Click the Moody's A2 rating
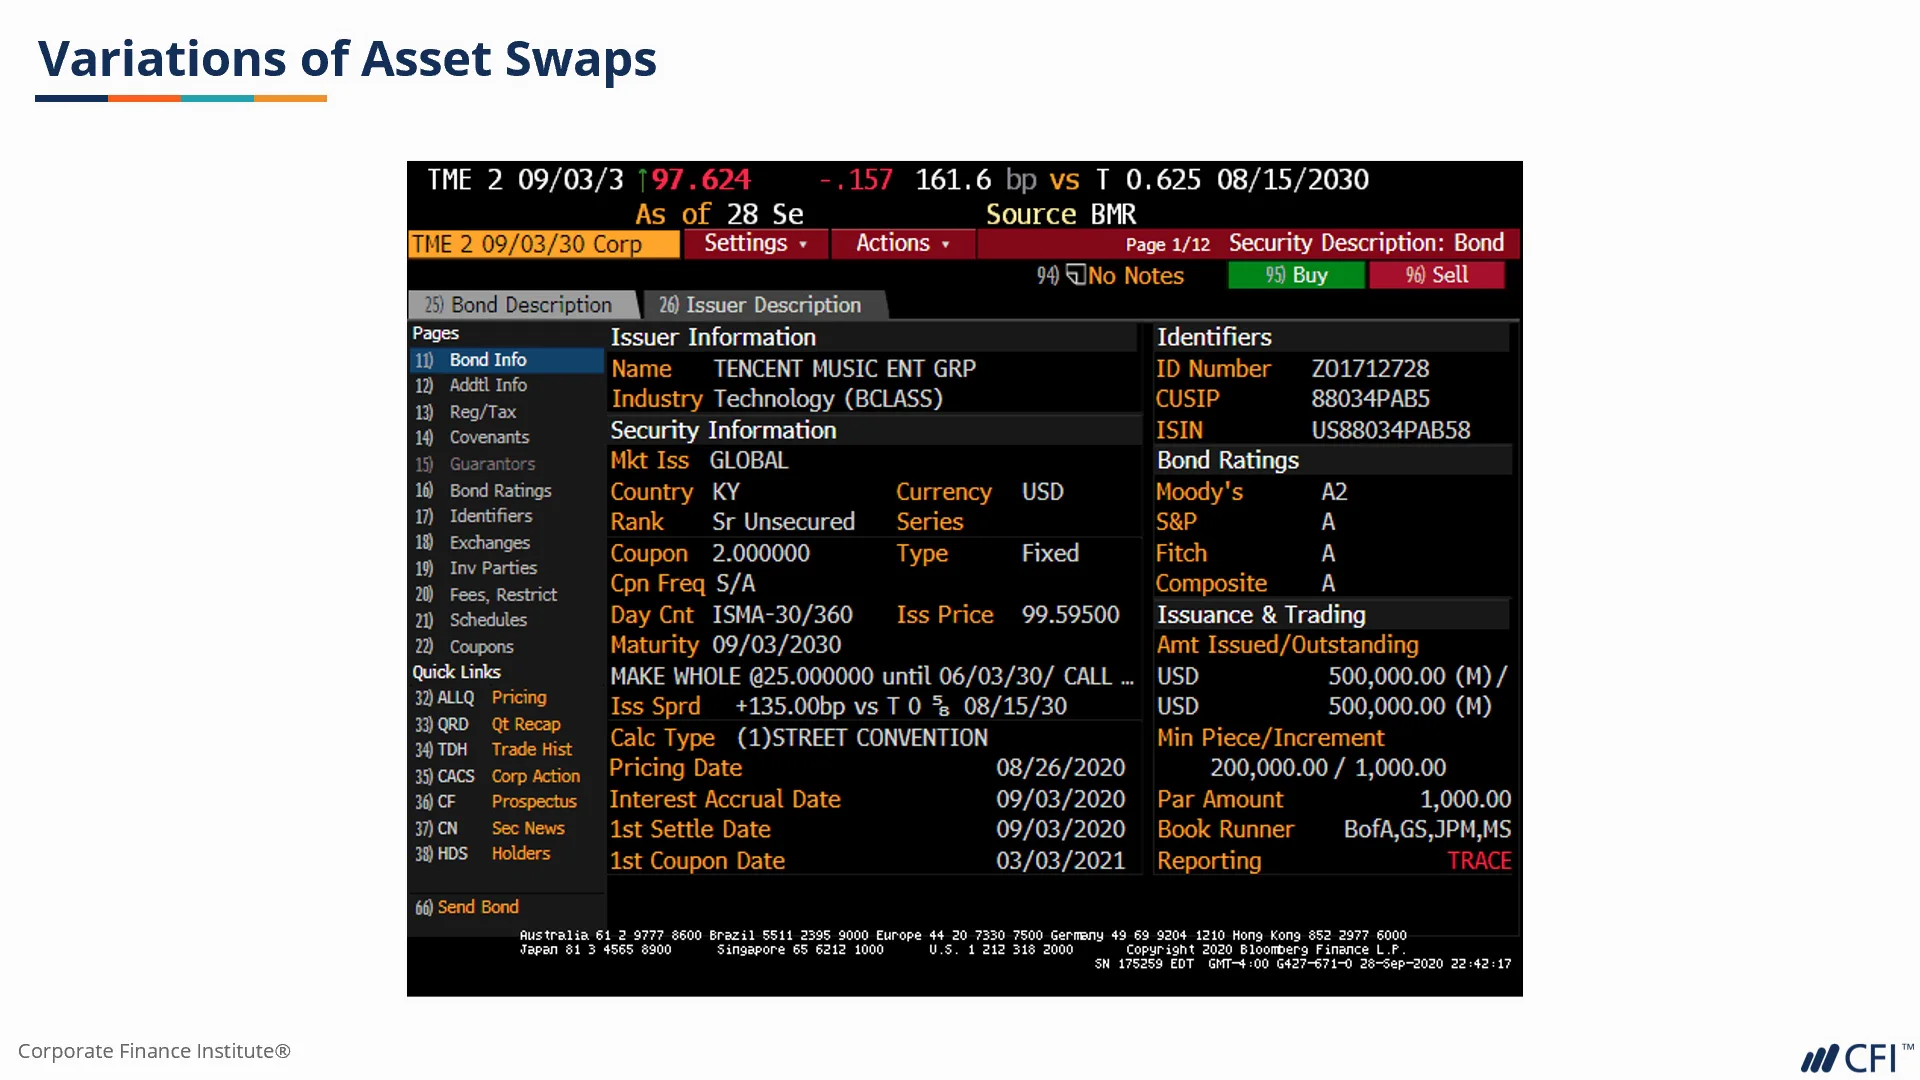This screenshot has width=1920, height=1080. pyautogui.click(x=1334, y=492)
